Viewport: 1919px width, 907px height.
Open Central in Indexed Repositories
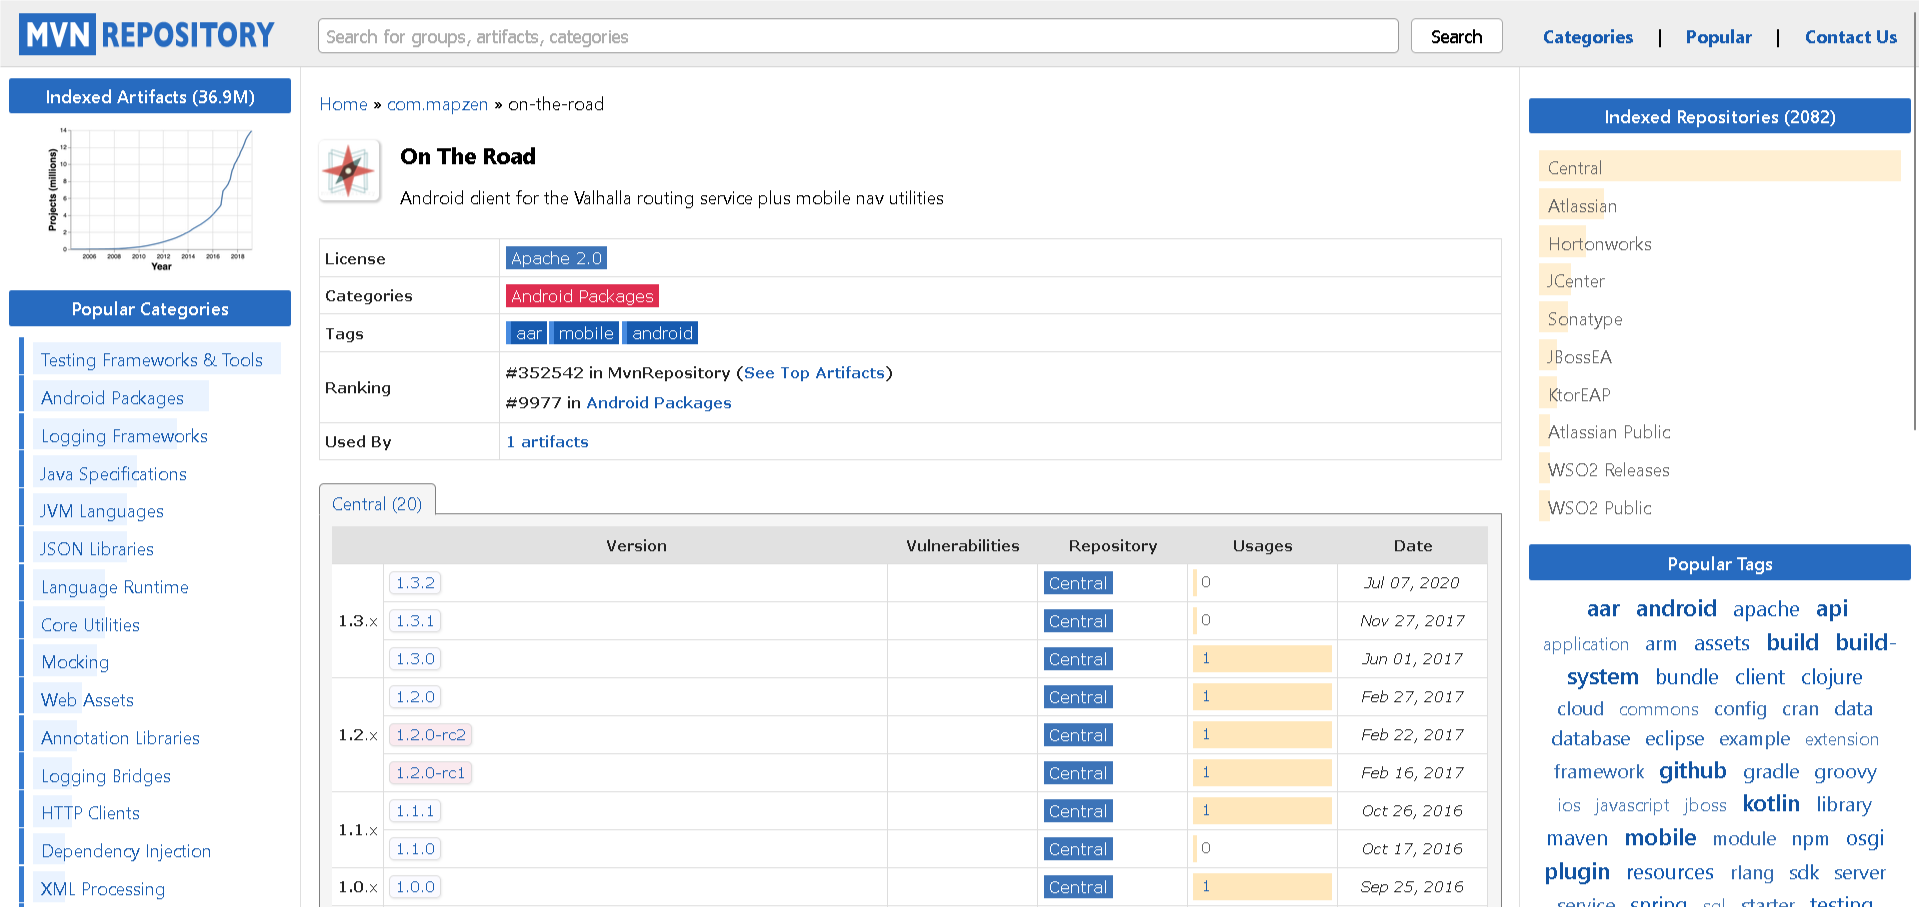pyautogui.click(x=1575, y=168)
